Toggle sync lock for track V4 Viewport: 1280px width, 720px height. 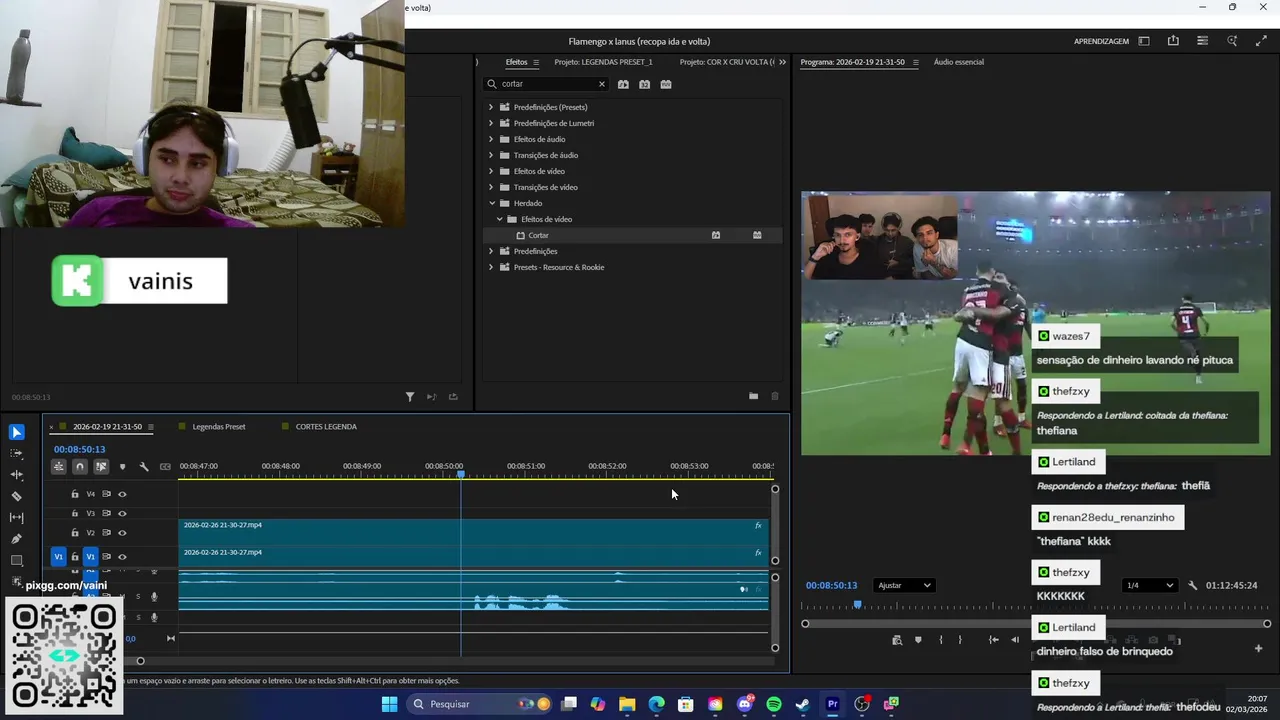click(x=106, y=494)
